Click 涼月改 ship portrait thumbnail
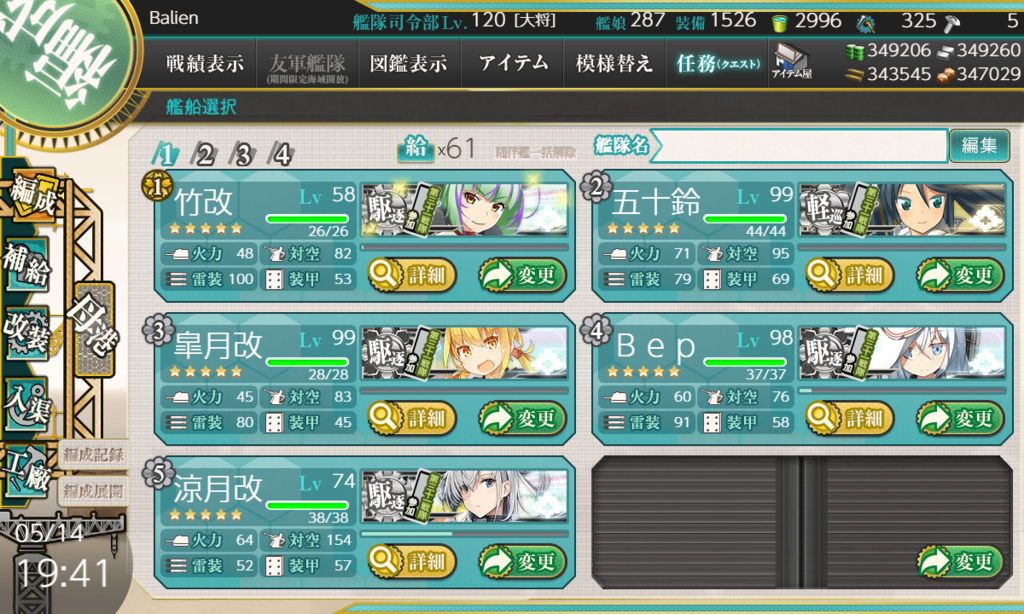 coord(464,496)
